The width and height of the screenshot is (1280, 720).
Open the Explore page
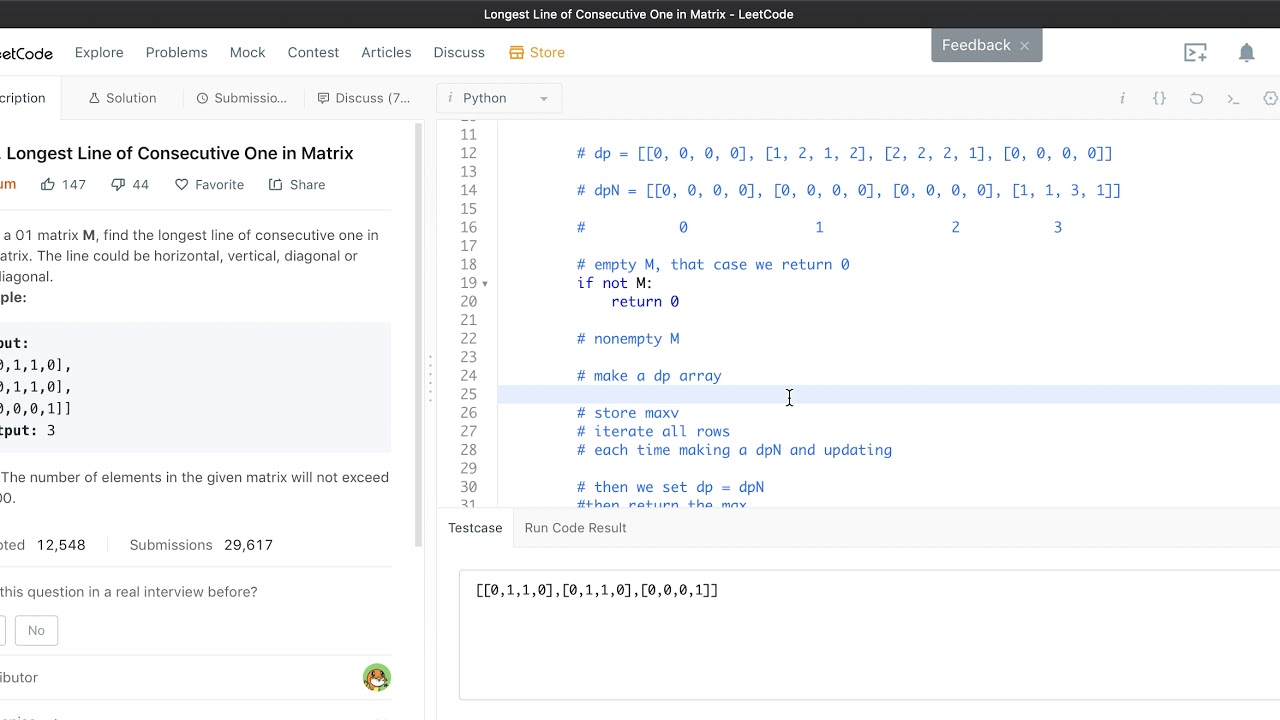click(x=99, y=53)
